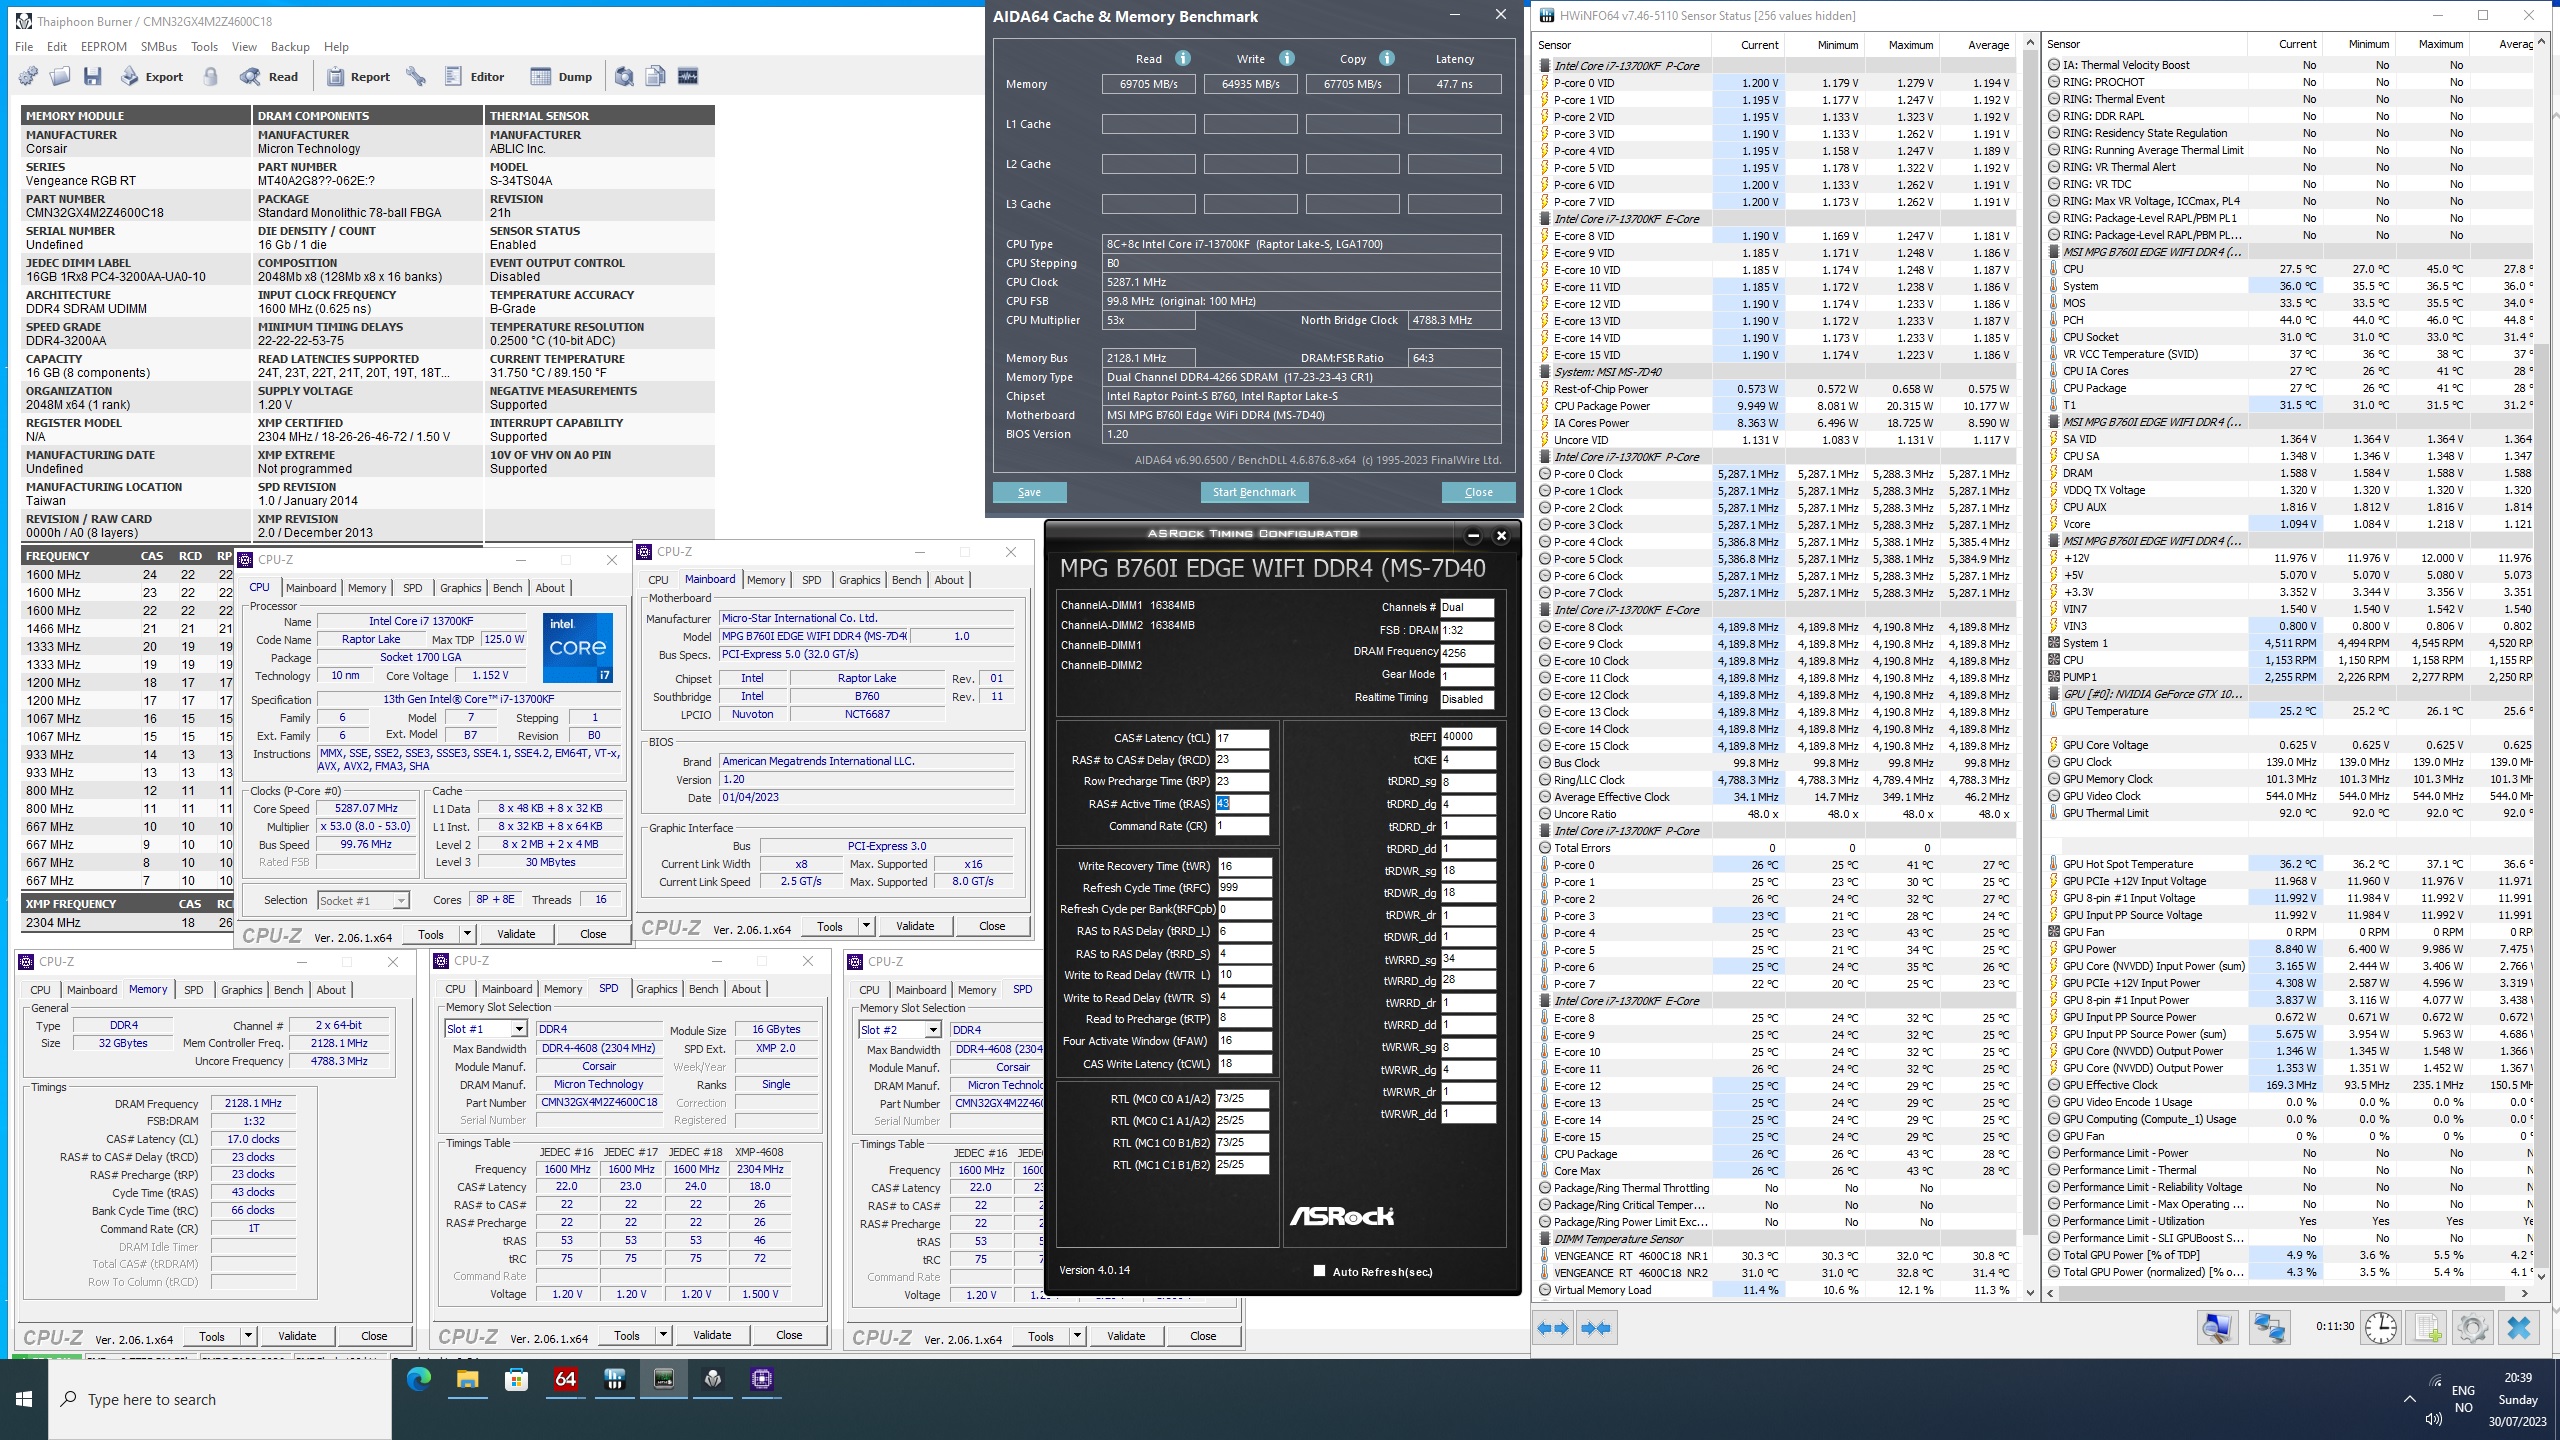Show hidden system tray icons chevron

tap(2409, 1399)
